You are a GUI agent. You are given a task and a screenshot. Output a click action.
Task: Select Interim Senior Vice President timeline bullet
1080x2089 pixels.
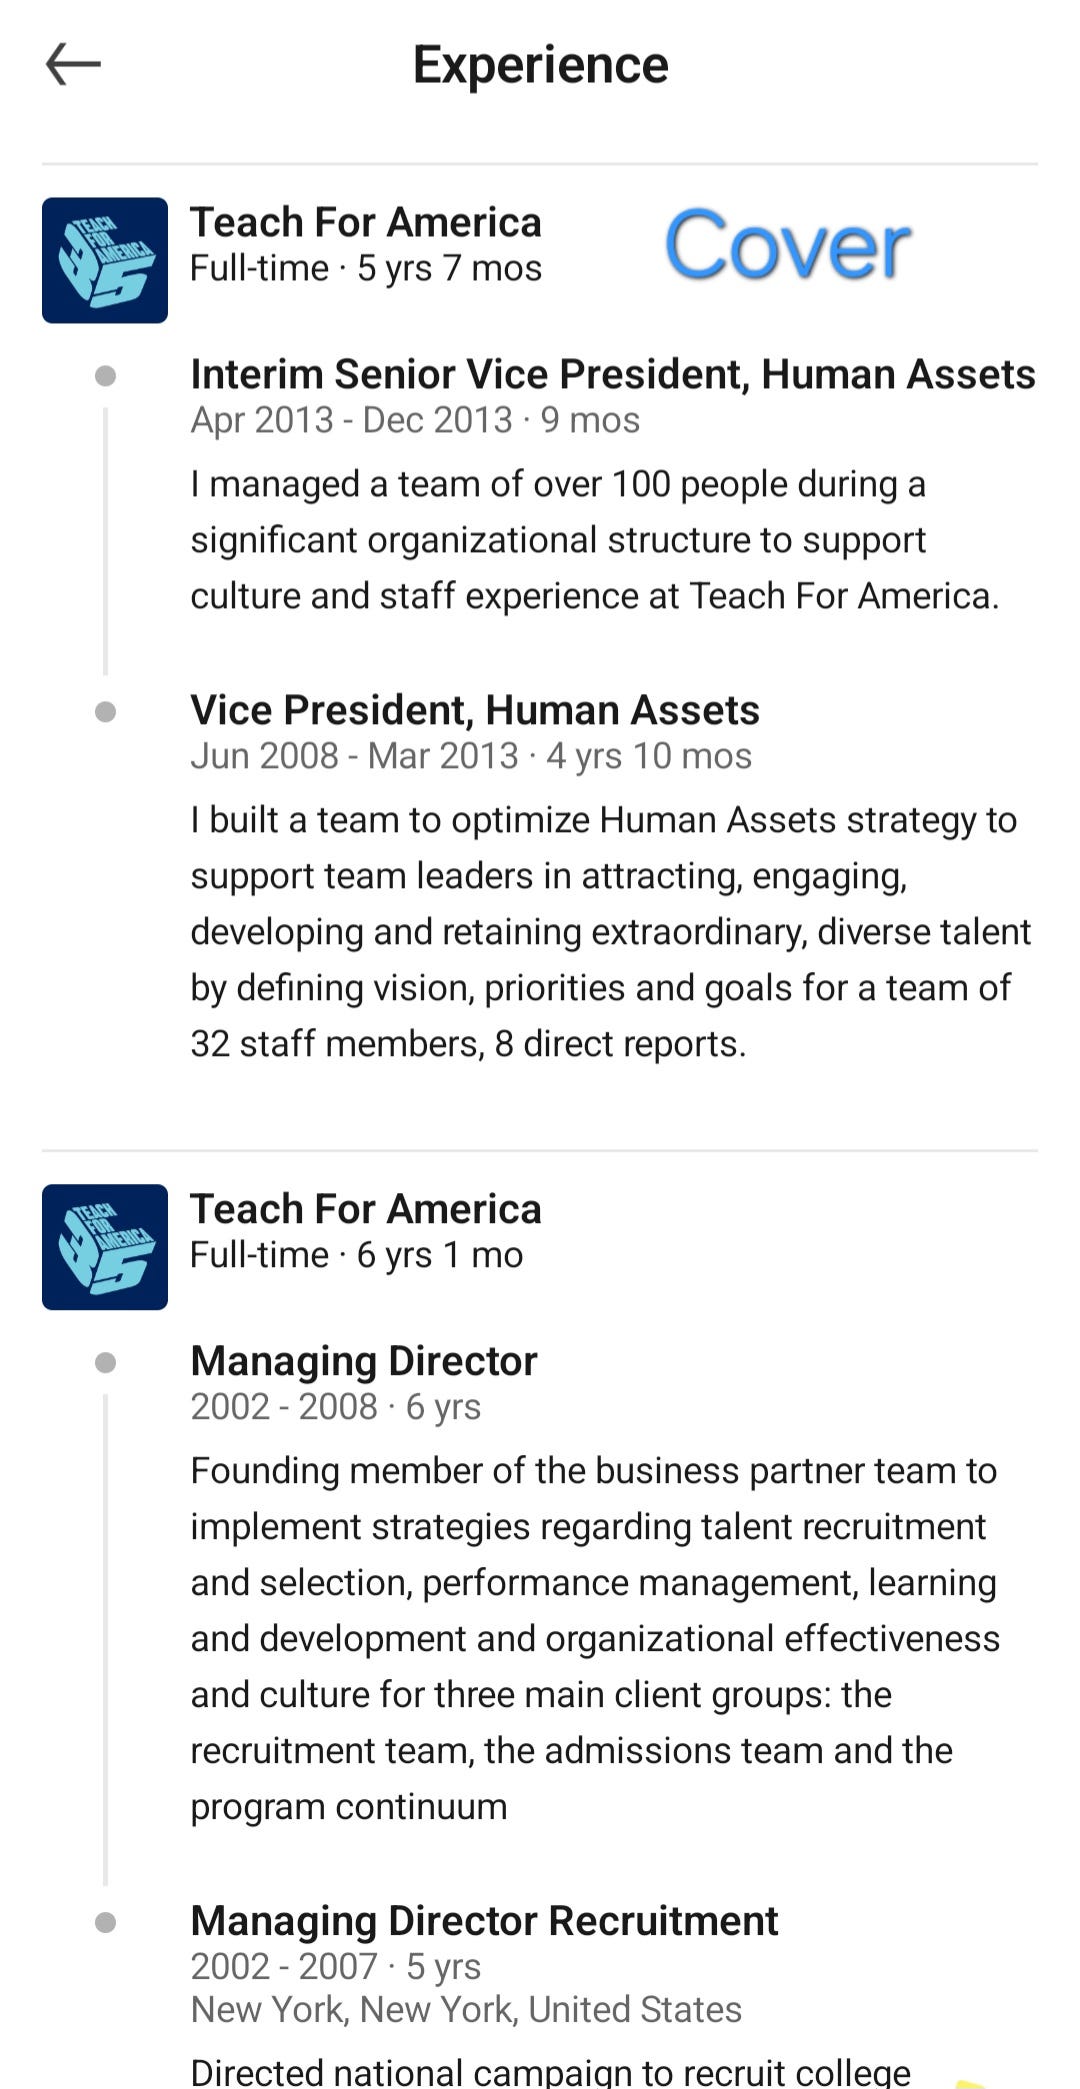click(105, 376)
